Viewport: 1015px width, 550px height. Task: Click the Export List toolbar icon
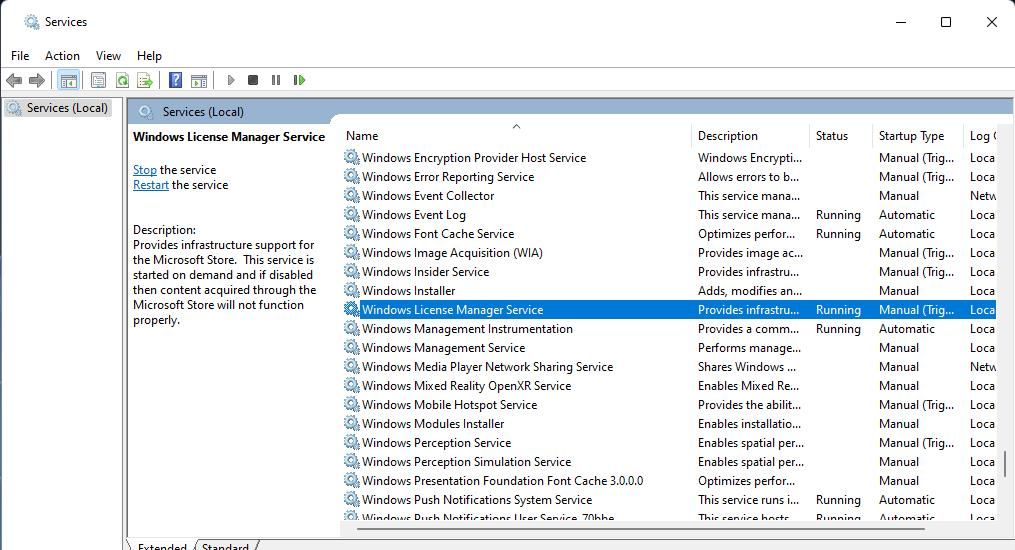point(145,80)
